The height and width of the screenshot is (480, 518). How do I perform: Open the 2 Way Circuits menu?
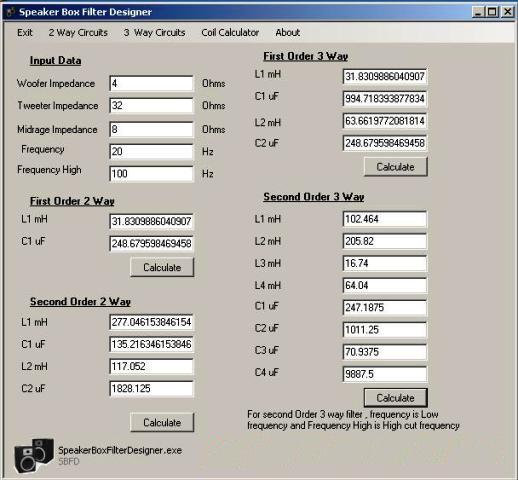(x=78, y=33)
